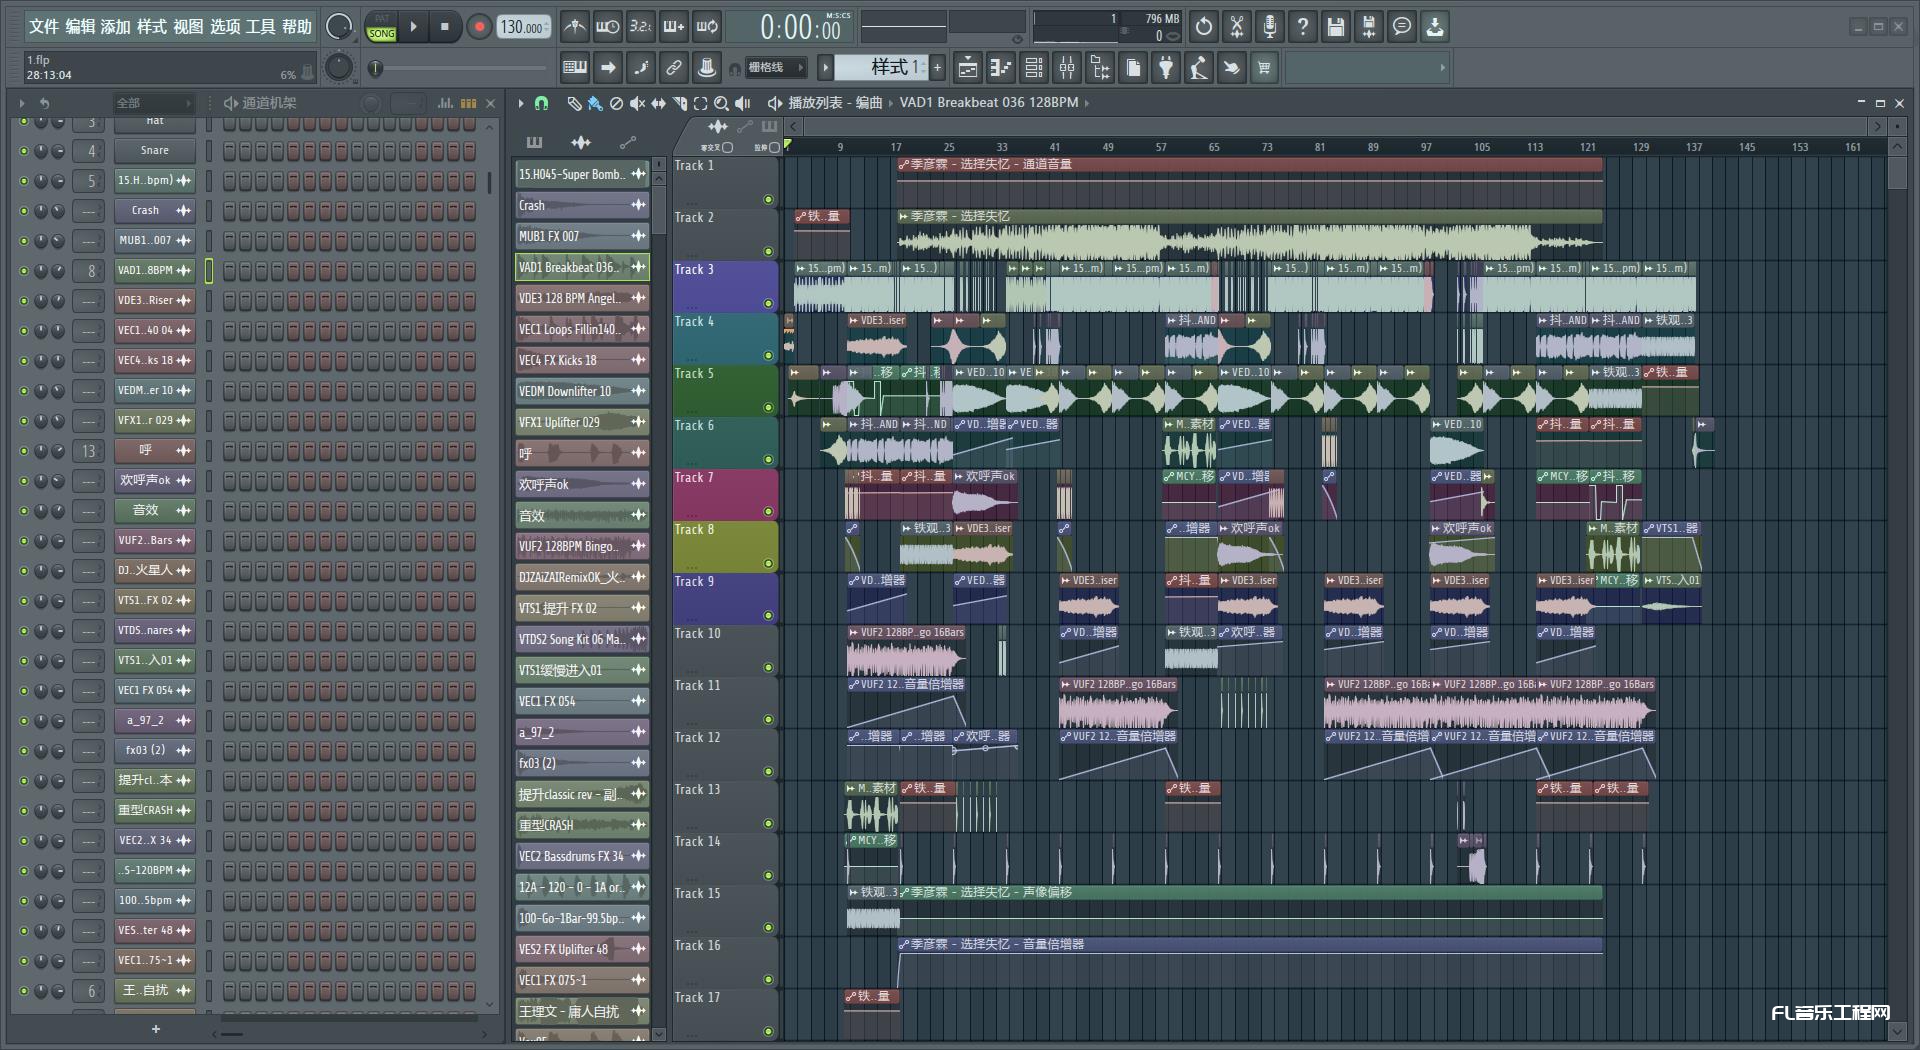Screen dimensions: 1920x1050
Task: Open the mixer view button
Action: tap(1067, 68)
